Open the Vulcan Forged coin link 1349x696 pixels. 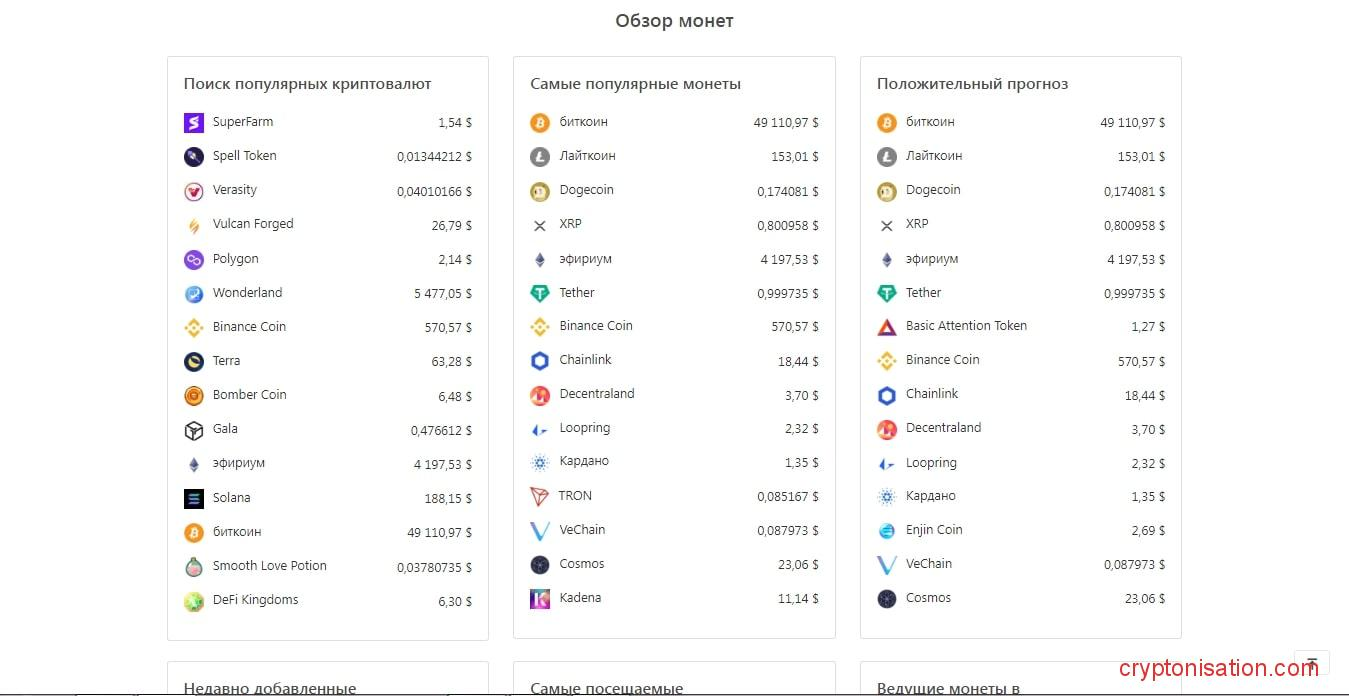253,224
